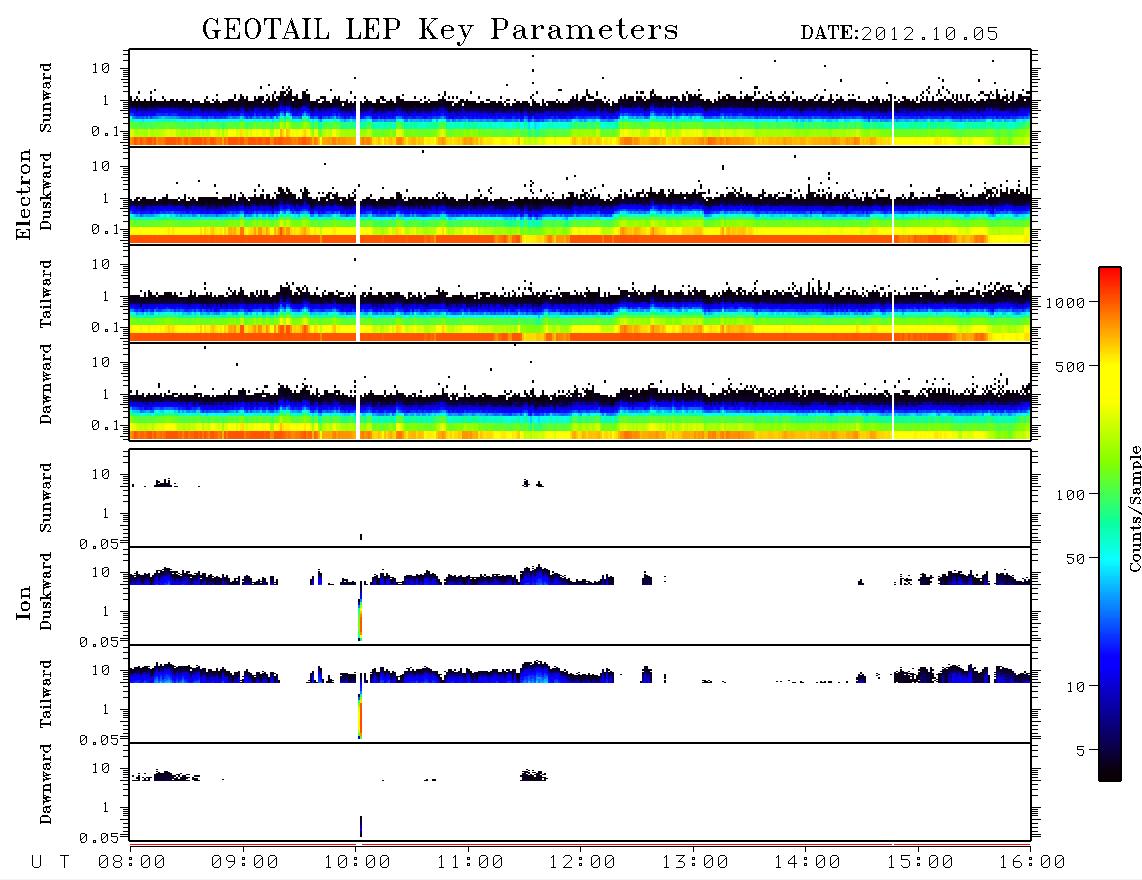Click the U T axis caption

coord(50,863)
